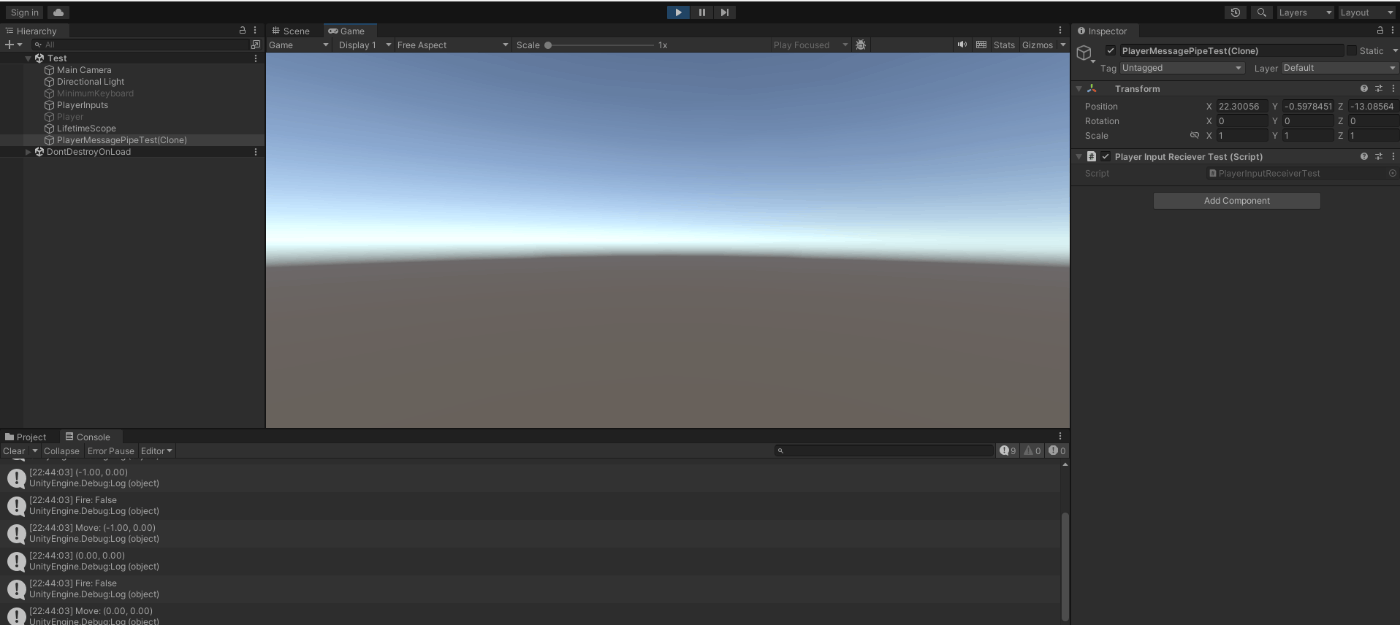The width and height of the screenshot is (1400, 625).
Task: Enable the Static checkbox
Action: pos(1352,51)
